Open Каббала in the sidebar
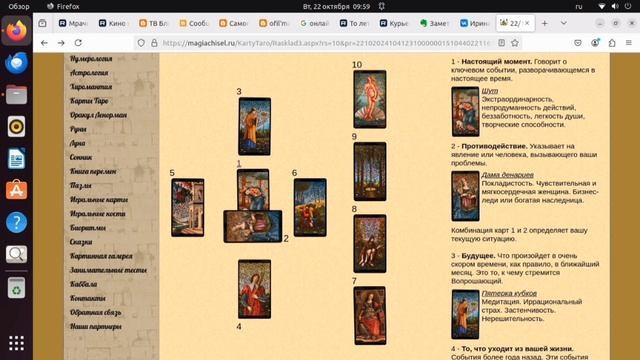This screenshot has height=360, width=640. point(83,284)
